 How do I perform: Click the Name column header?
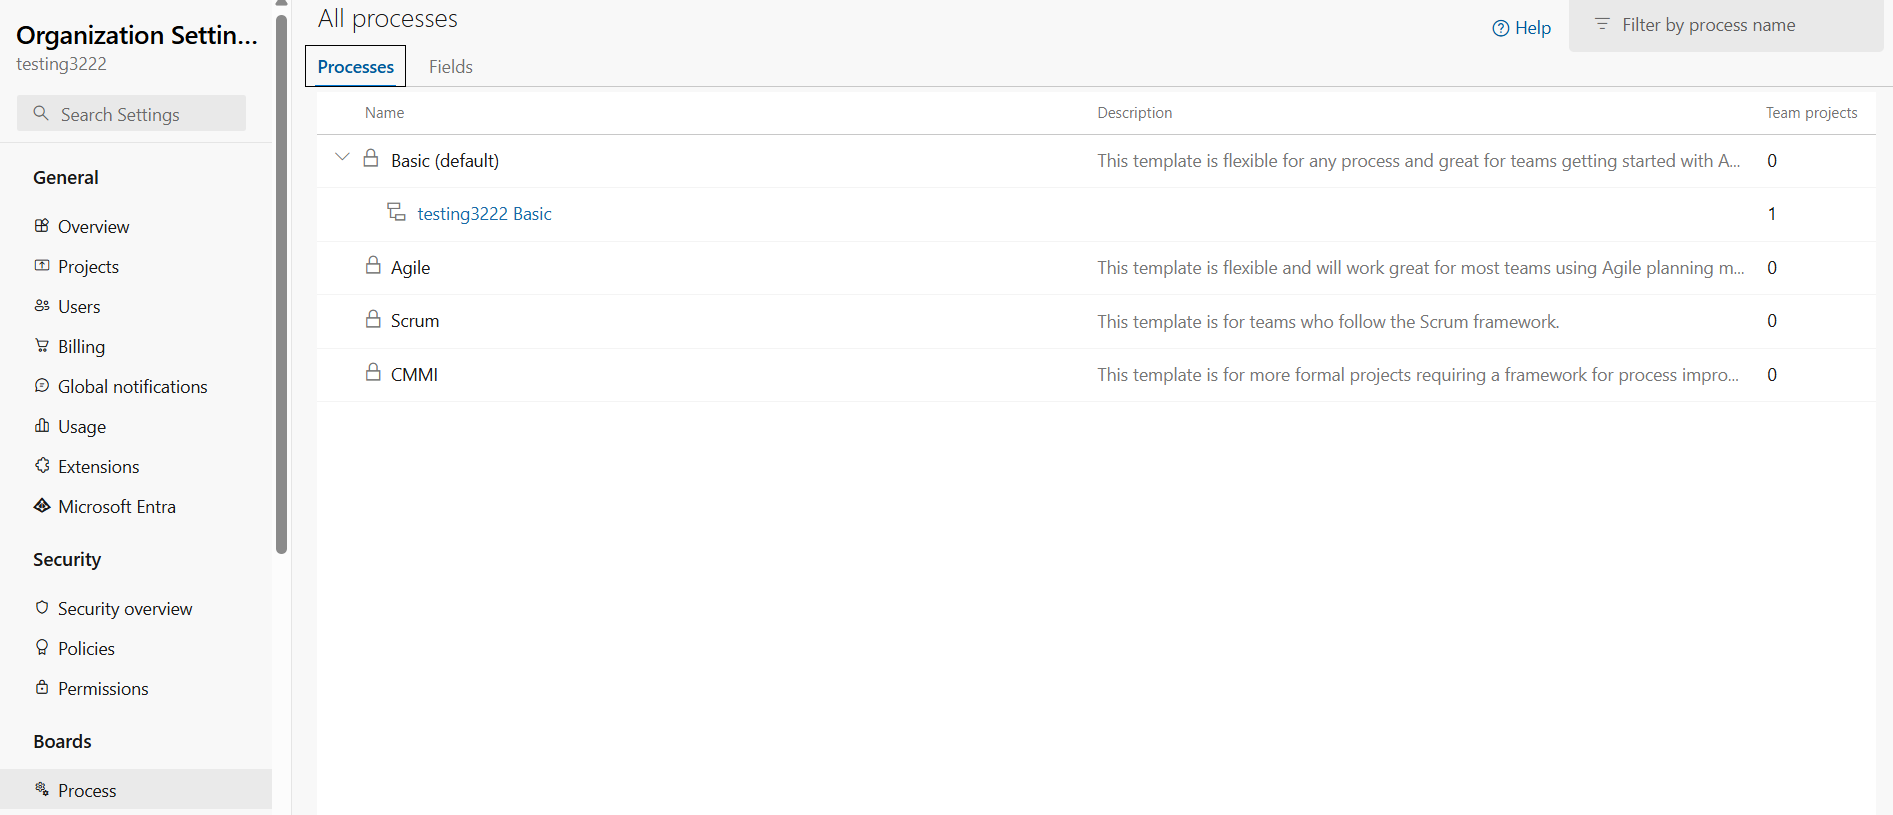384,113
